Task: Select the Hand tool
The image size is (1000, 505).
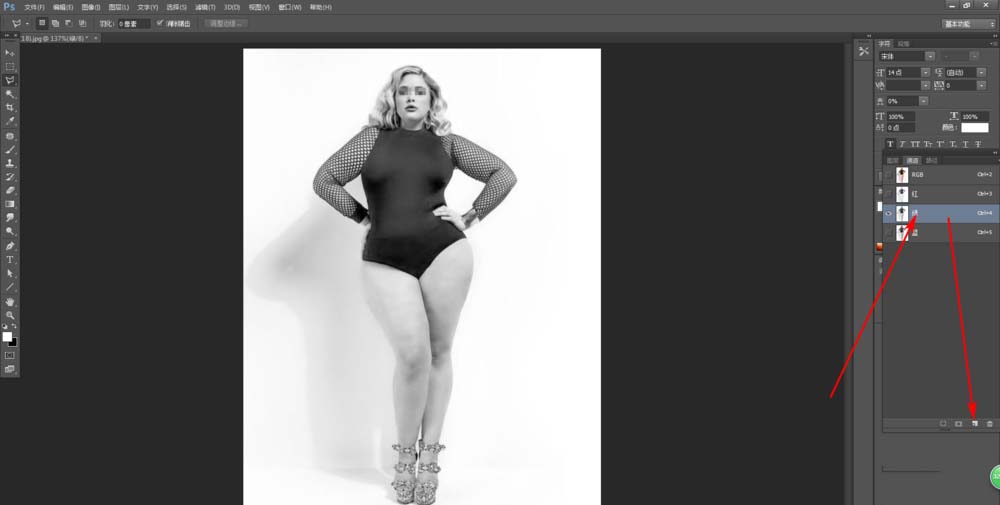Action: point(10,302)
